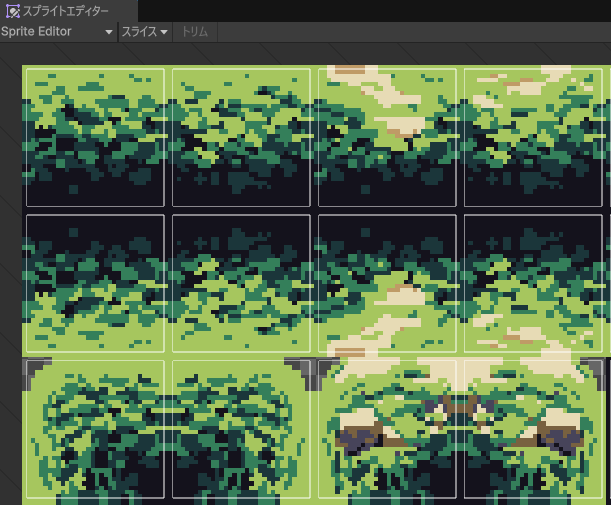611x505 pixels.
Task: Select the top-left dense foliage sprite slice
Action: [95, 138]
